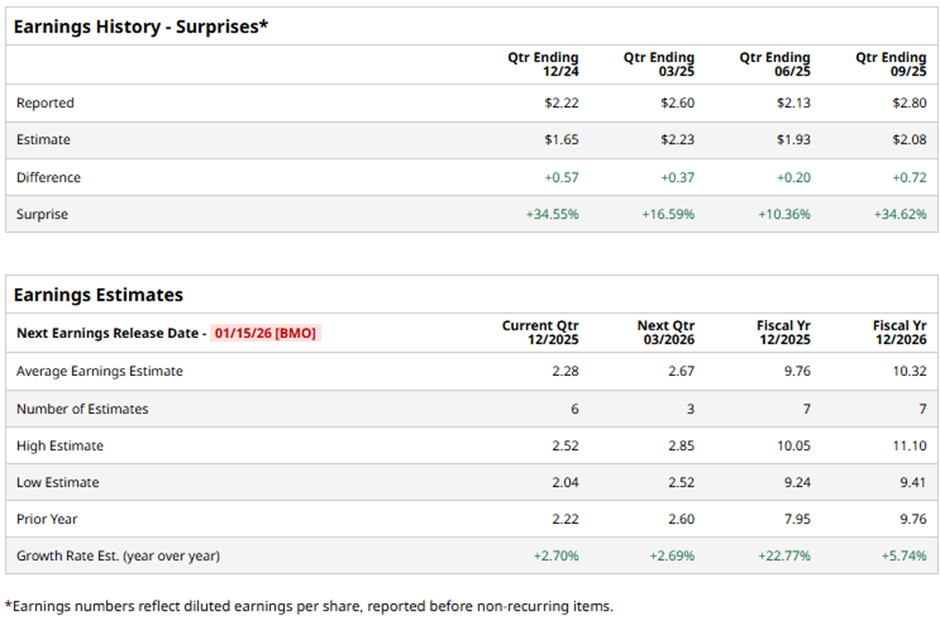Select the Qtr Ending 09/25 column header
The image size is (940, 625).
[x=891, y=65]
